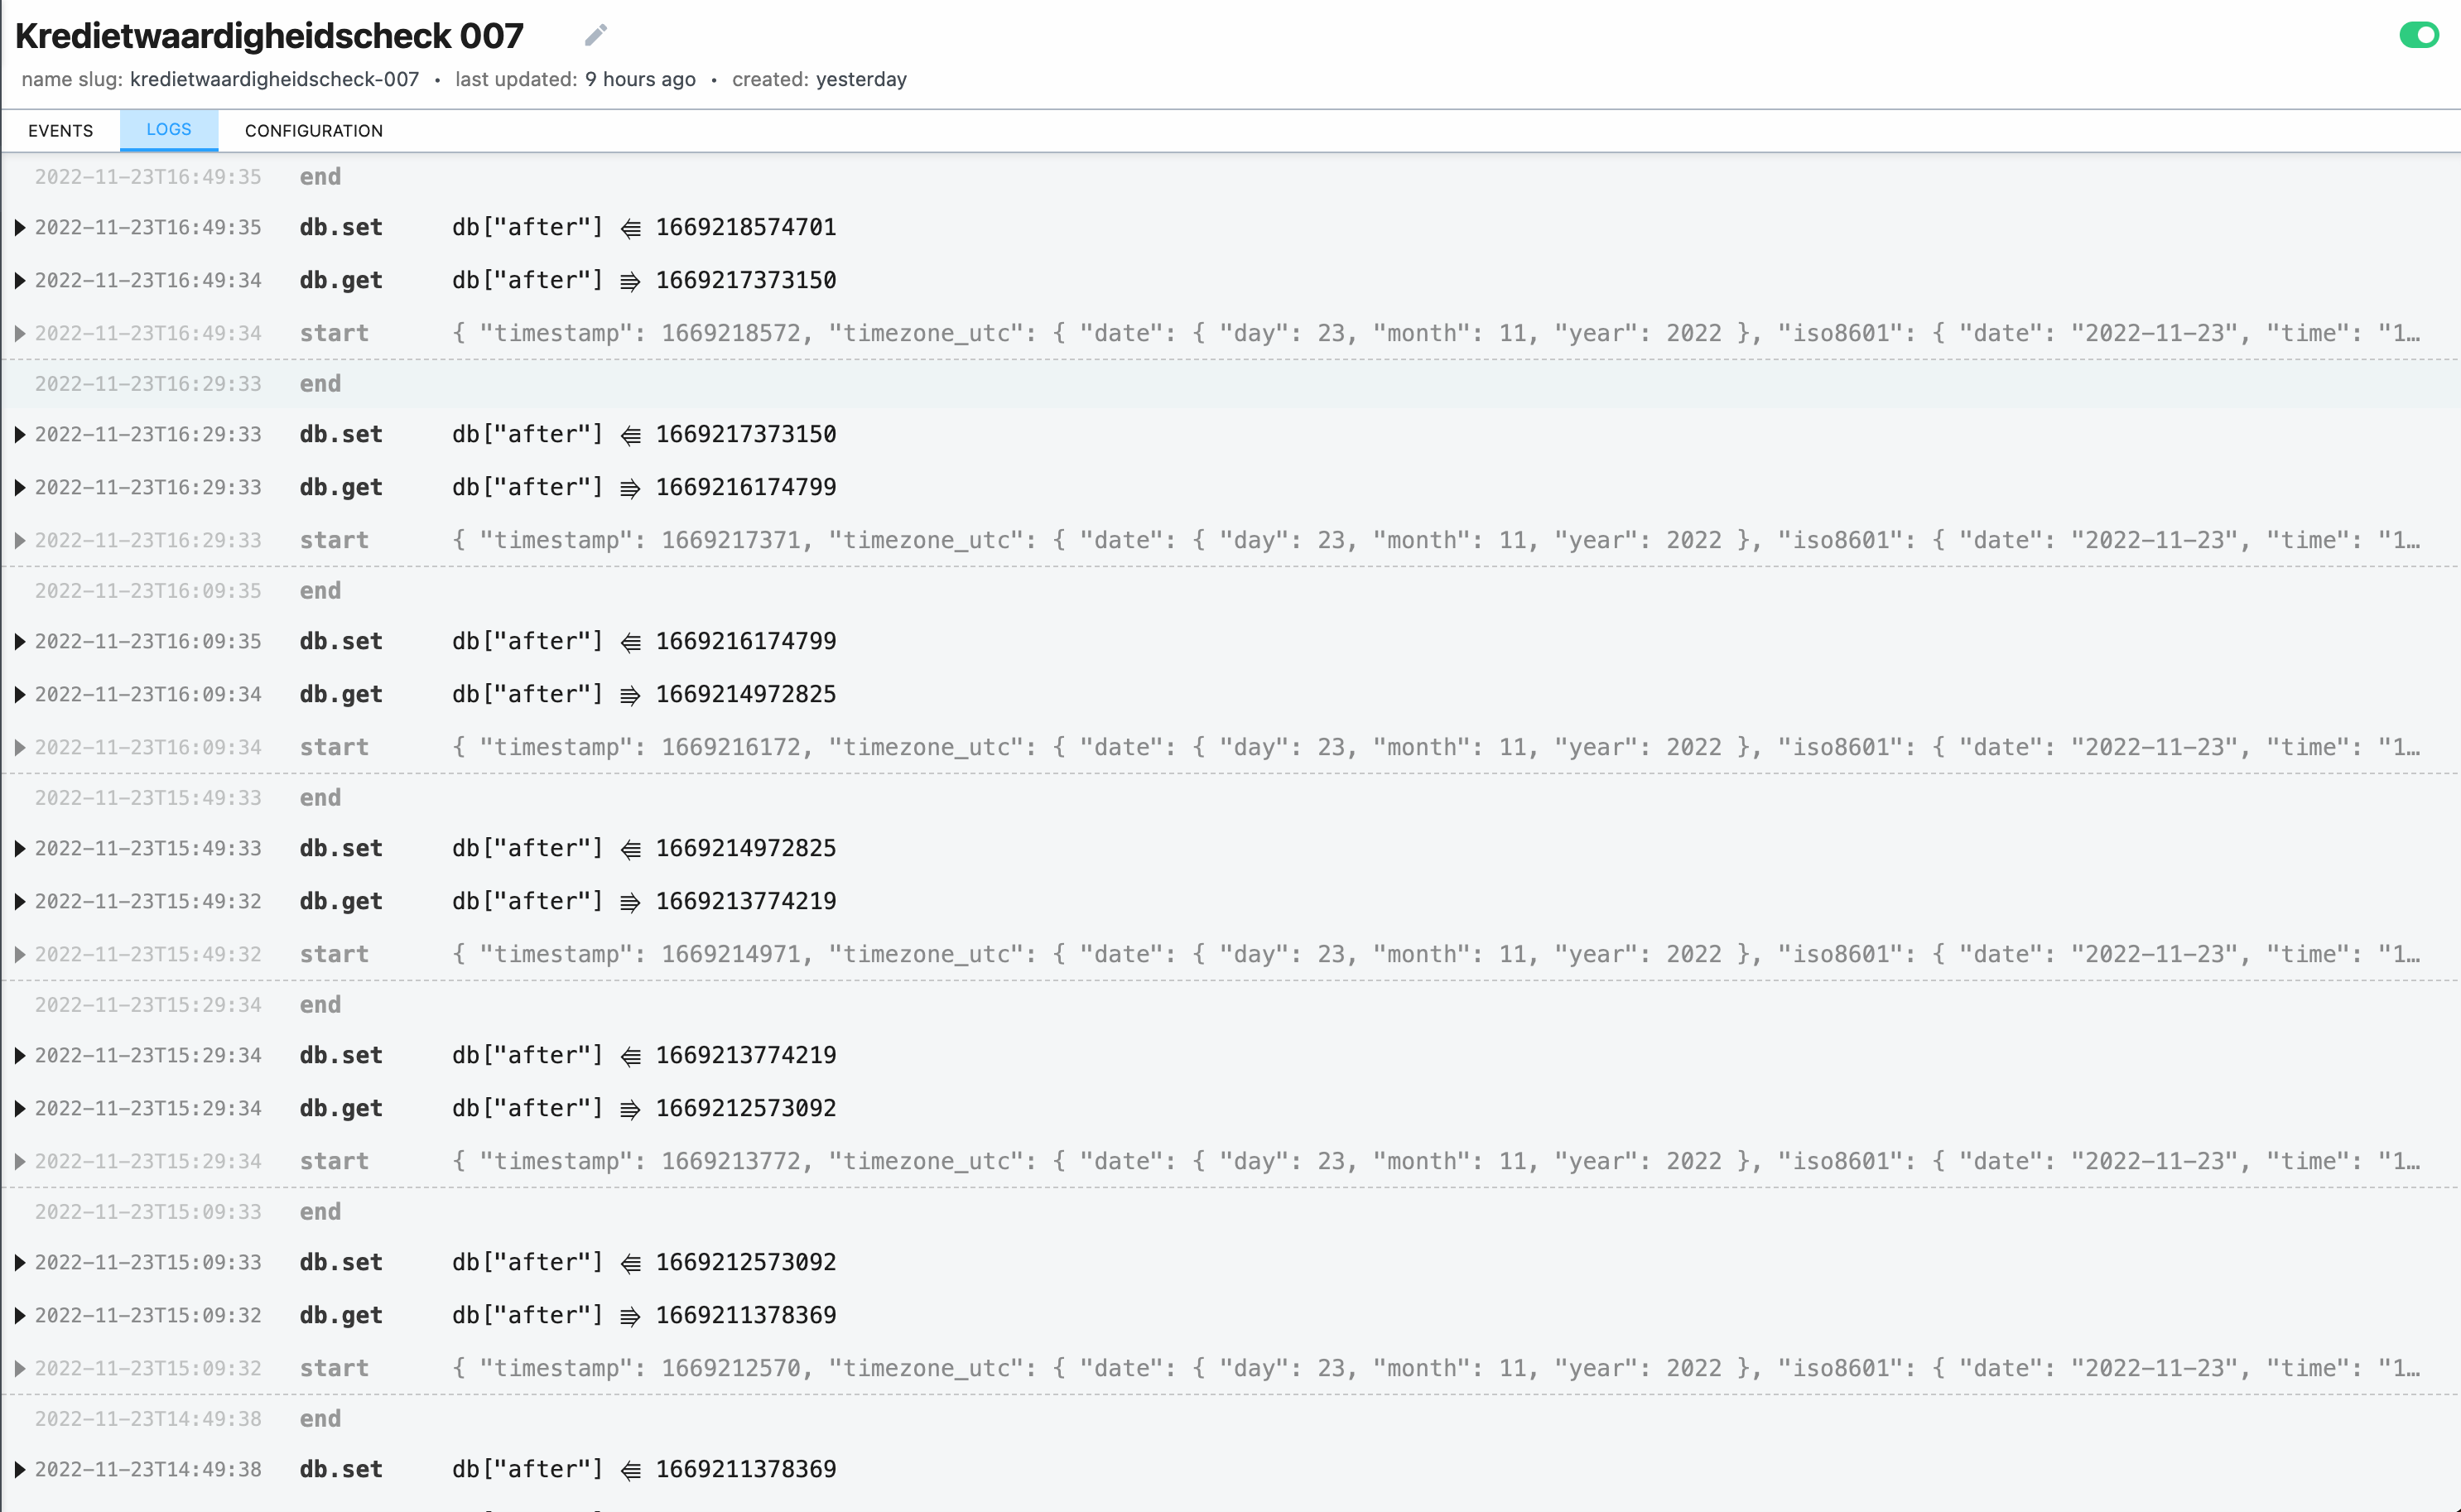This screenshot has height=1512, width=2461.
Task: Expand the db.set log entry at 16:49:35
Action: click(20, 227)
